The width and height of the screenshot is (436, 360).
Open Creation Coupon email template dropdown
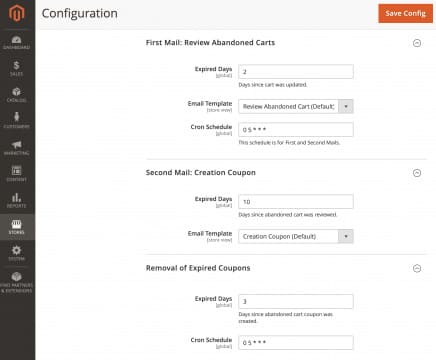coord(296,236)
